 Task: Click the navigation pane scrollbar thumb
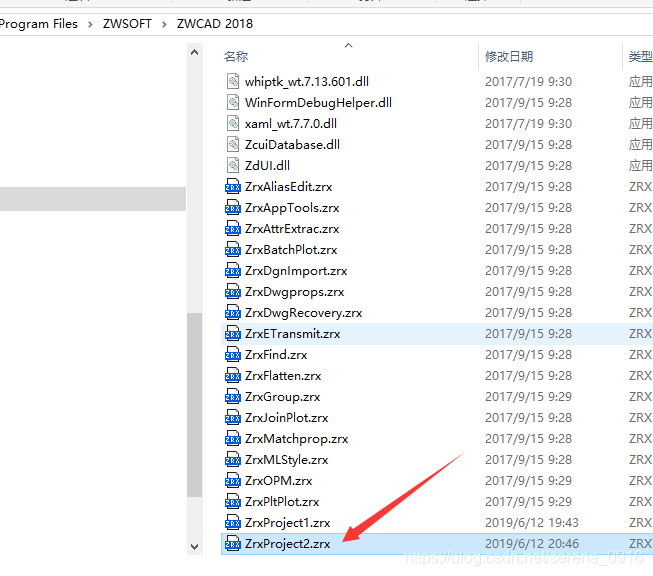click(194, 404)
